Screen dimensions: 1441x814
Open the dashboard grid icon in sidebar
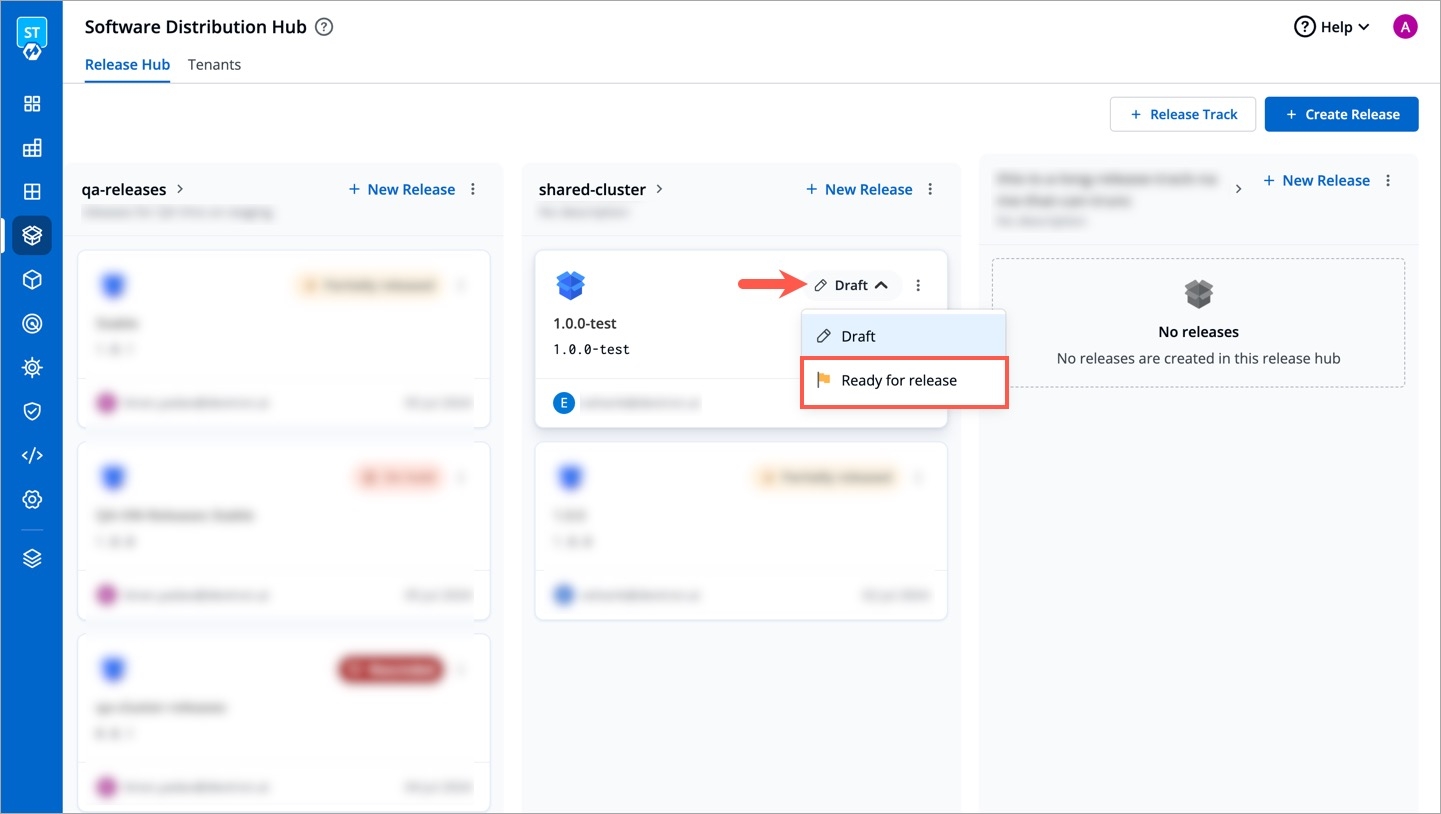(32, 104)
